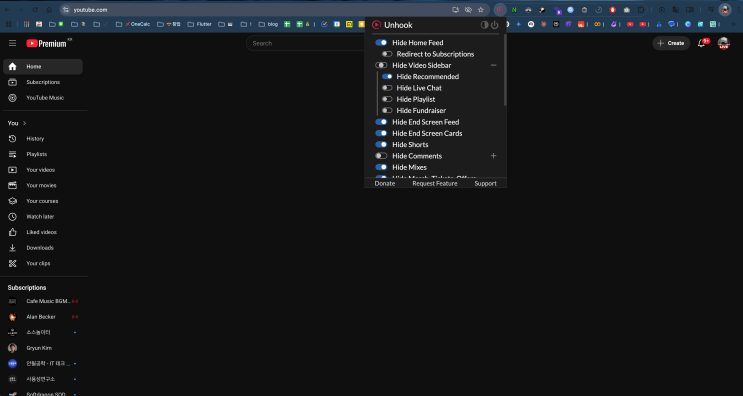Click the Create button
Image resolution: width=743 pixels, height=396 pixels.
[x=671, y=43]
